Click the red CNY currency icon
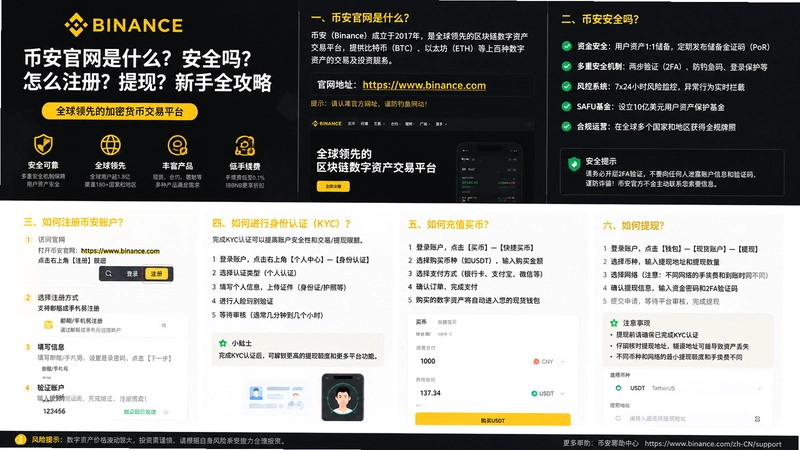Image resolution: width=800 pixels, height=450 pixels. point(536,361)
